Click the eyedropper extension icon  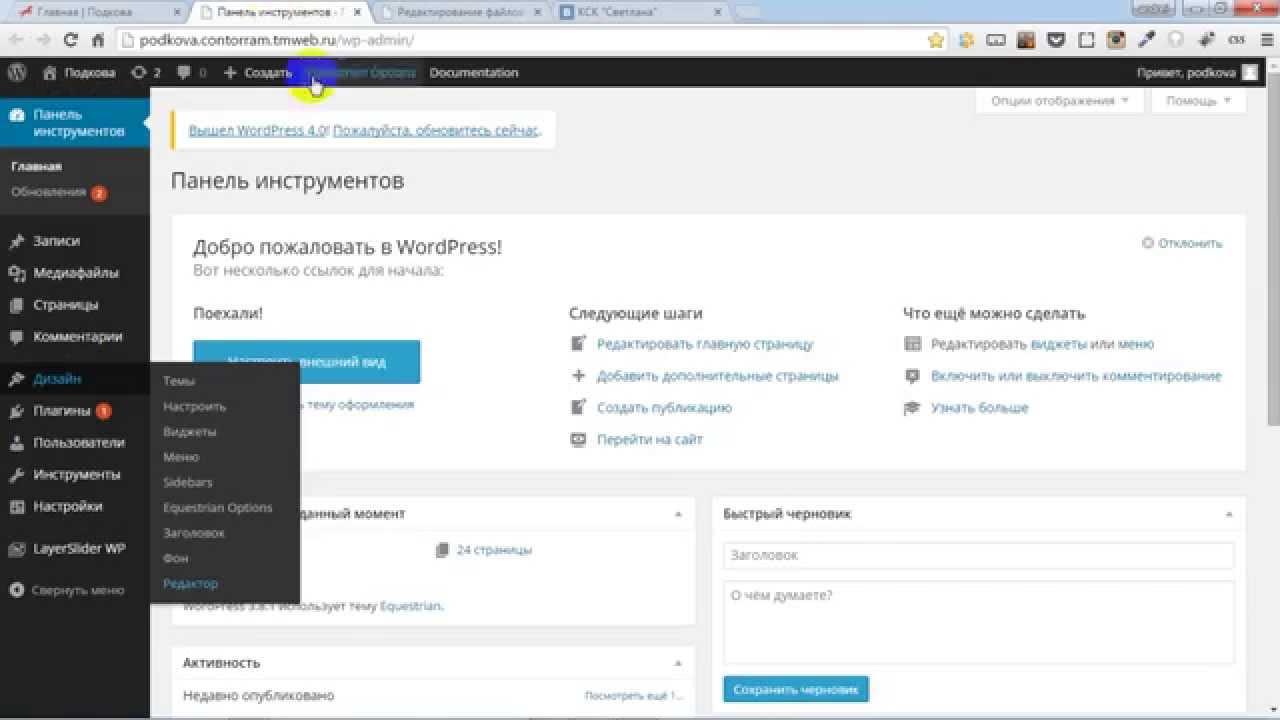point(1147,40)
